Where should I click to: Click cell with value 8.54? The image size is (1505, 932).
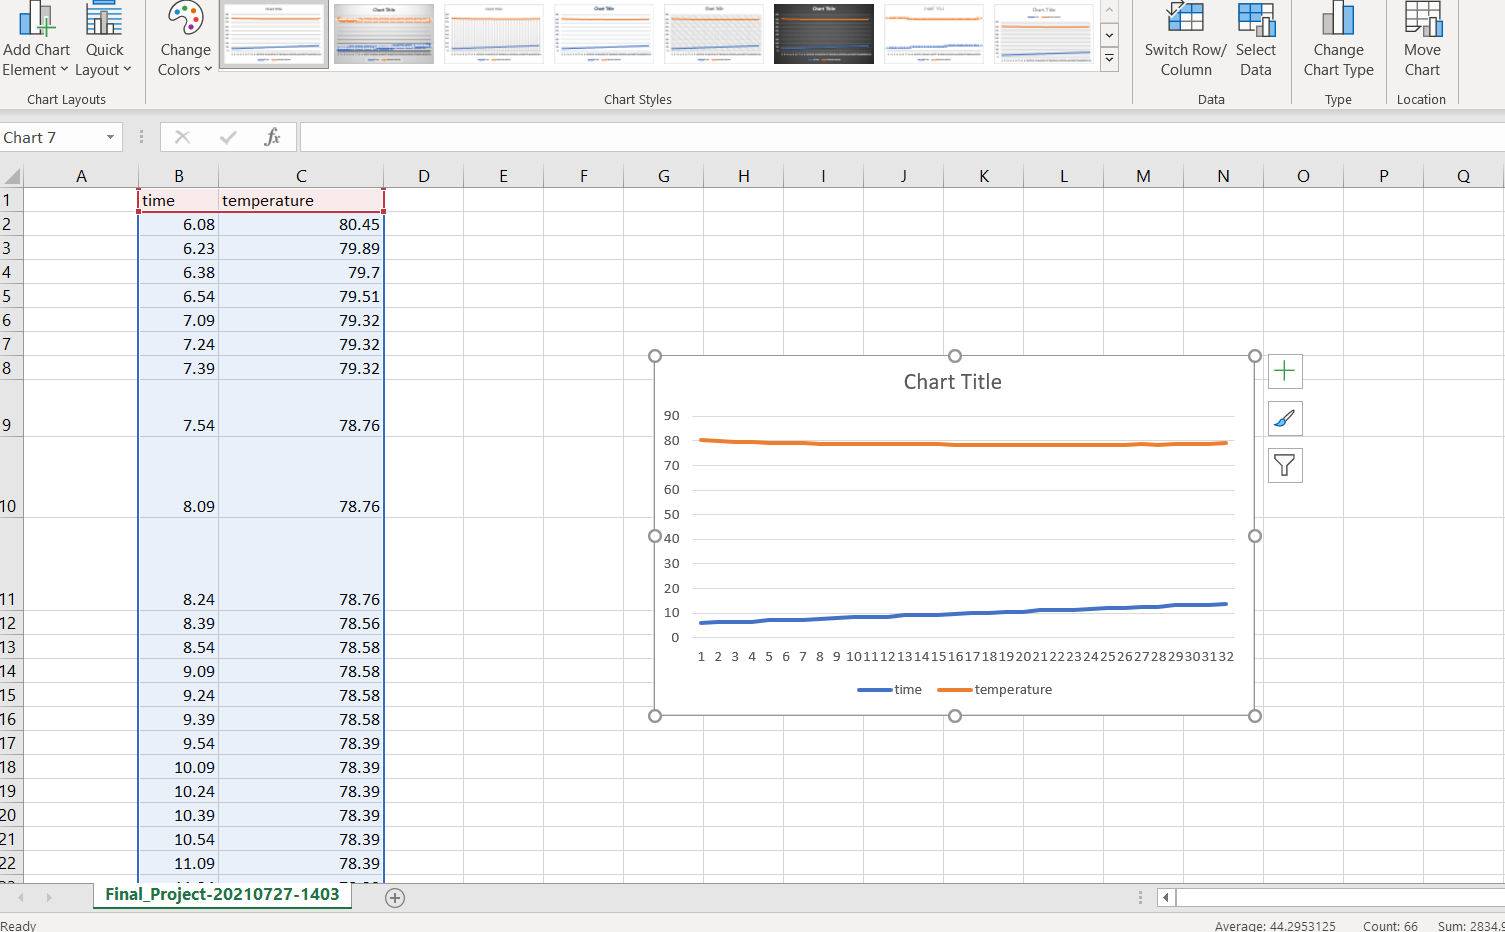point(179,647)
